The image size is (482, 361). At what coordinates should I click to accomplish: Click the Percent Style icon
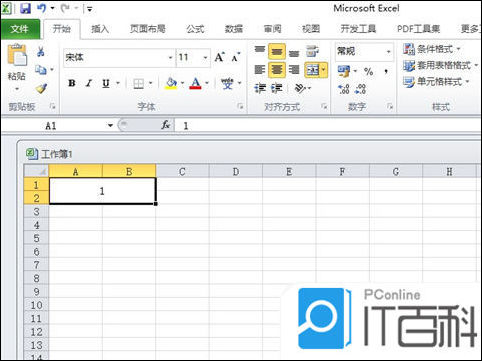point(368,71)
